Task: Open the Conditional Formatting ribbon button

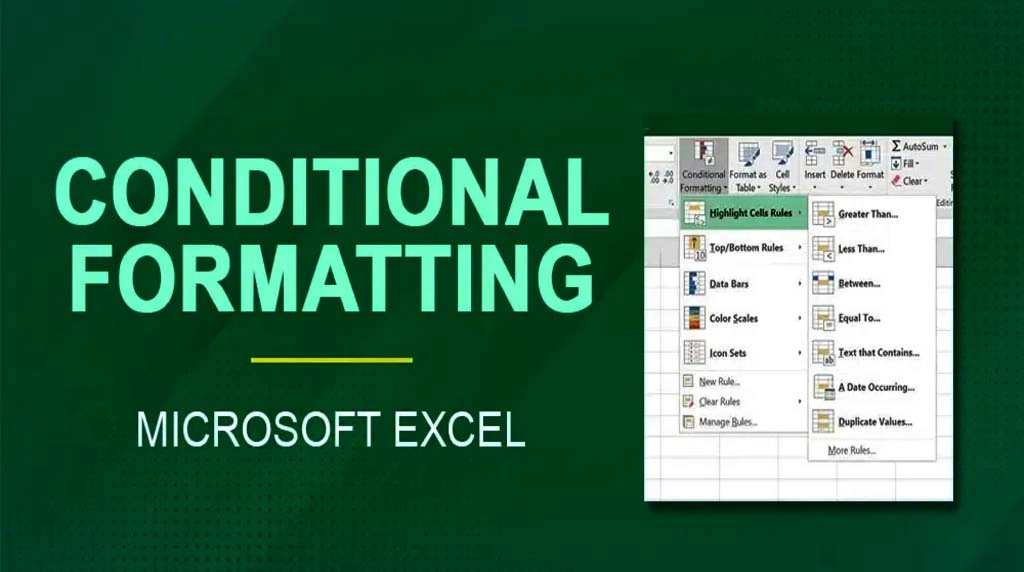Action: pyautogui.click(x=703, y=167)
